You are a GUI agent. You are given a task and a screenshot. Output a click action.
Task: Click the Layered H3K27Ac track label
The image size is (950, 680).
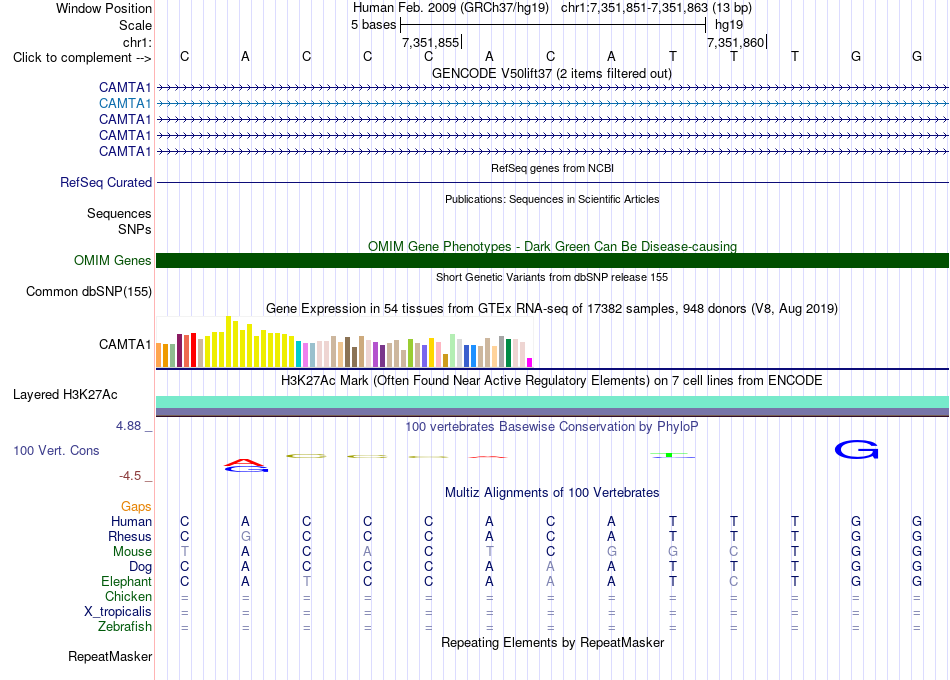tap(65, 395)
